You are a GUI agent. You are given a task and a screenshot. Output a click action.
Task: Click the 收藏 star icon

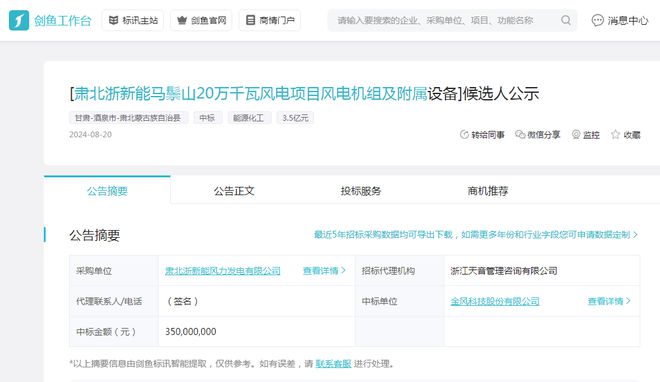click(x=615, y=135)
